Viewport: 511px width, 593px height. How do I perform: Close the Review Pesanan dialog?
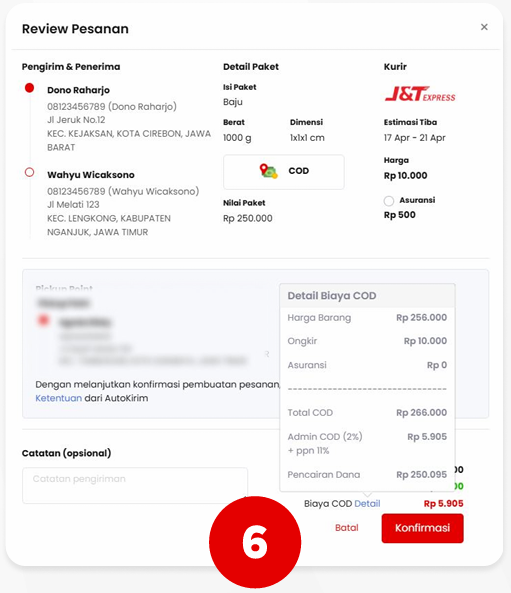pyautogui.click(x=484, y=27)
